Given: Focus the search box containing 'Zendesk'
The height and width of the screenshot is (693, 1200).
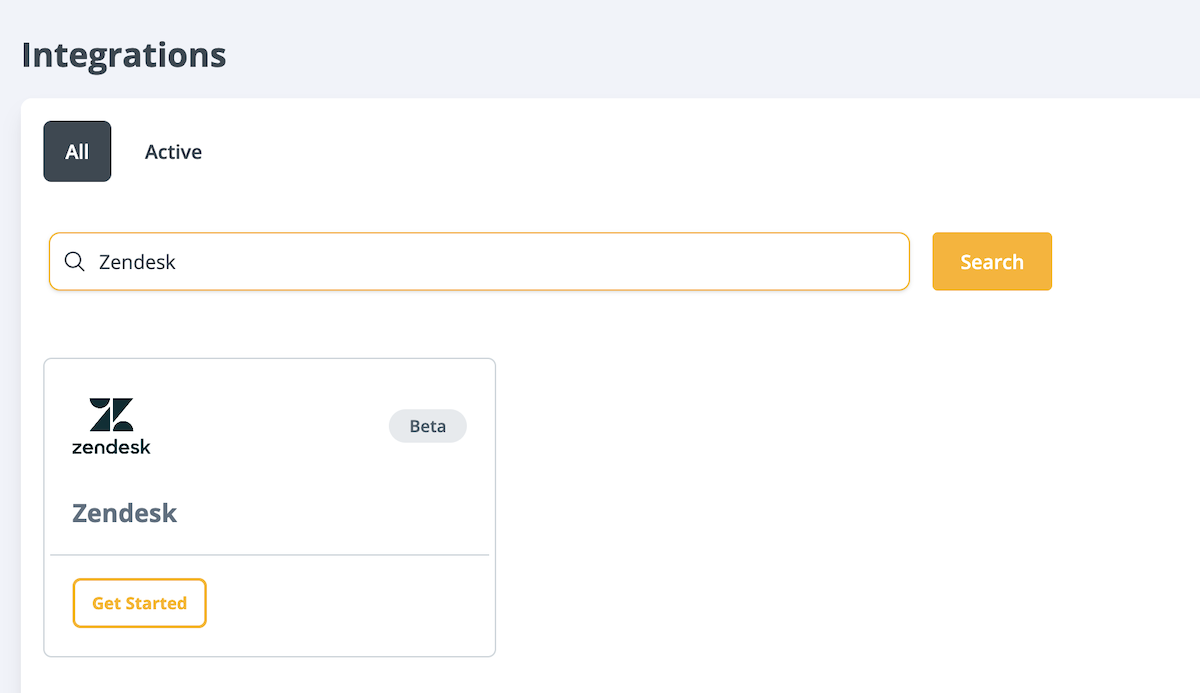Looking at the screenshot, I should click(x=400, y=261).
